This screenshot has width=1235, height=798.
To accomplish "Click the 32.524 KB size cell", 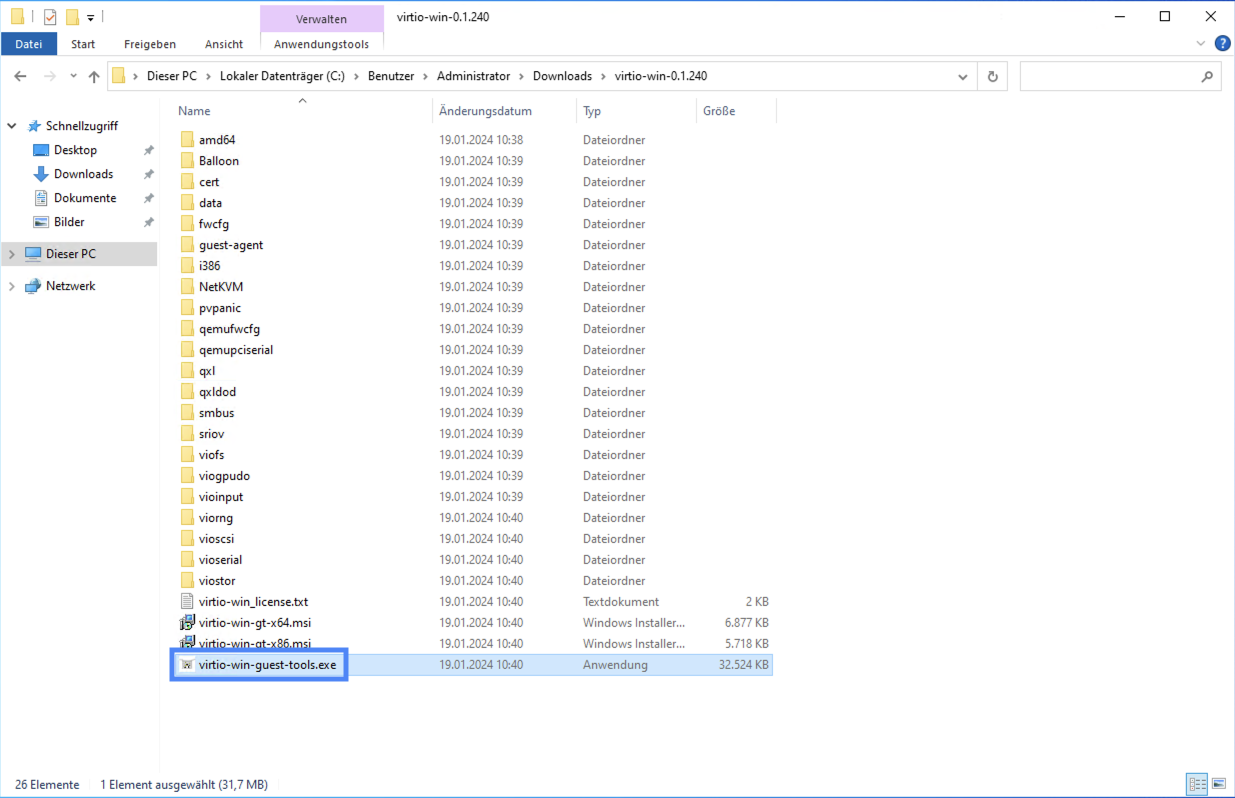I will (x=743, y=665).
